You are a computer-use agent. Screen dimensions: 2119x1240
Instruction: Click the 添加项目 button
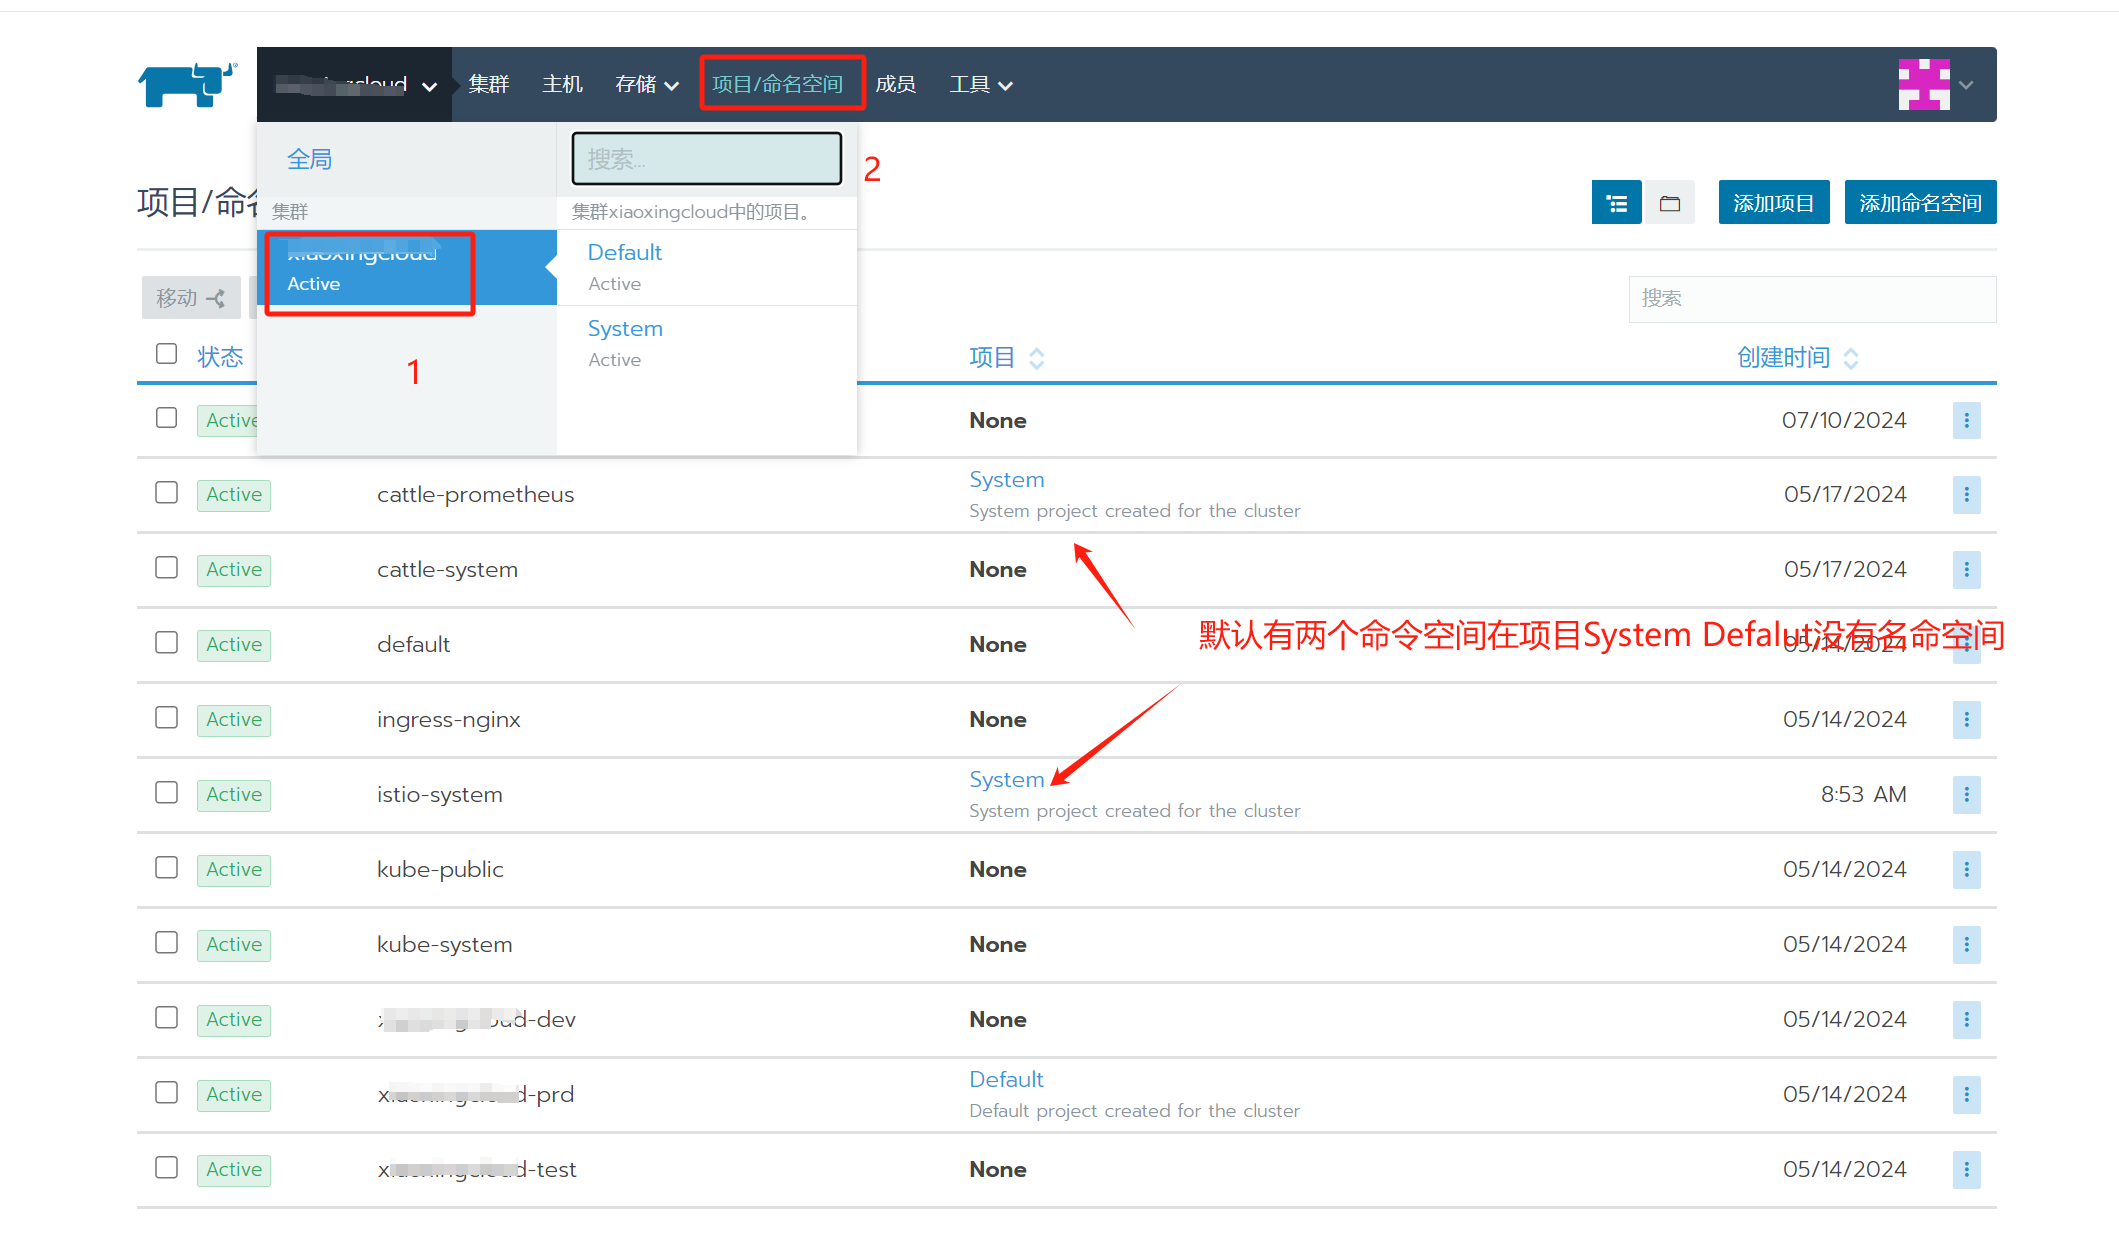tap(1774, 203)
